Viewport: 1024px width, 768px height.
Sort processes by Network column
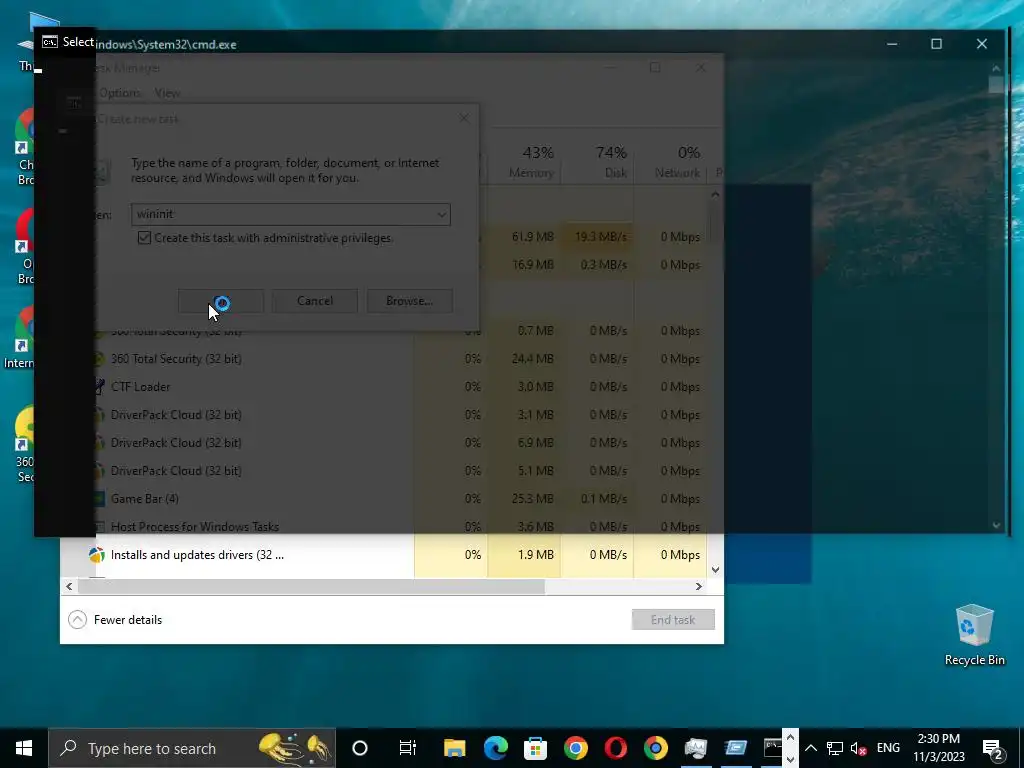(x=678, y=161)
